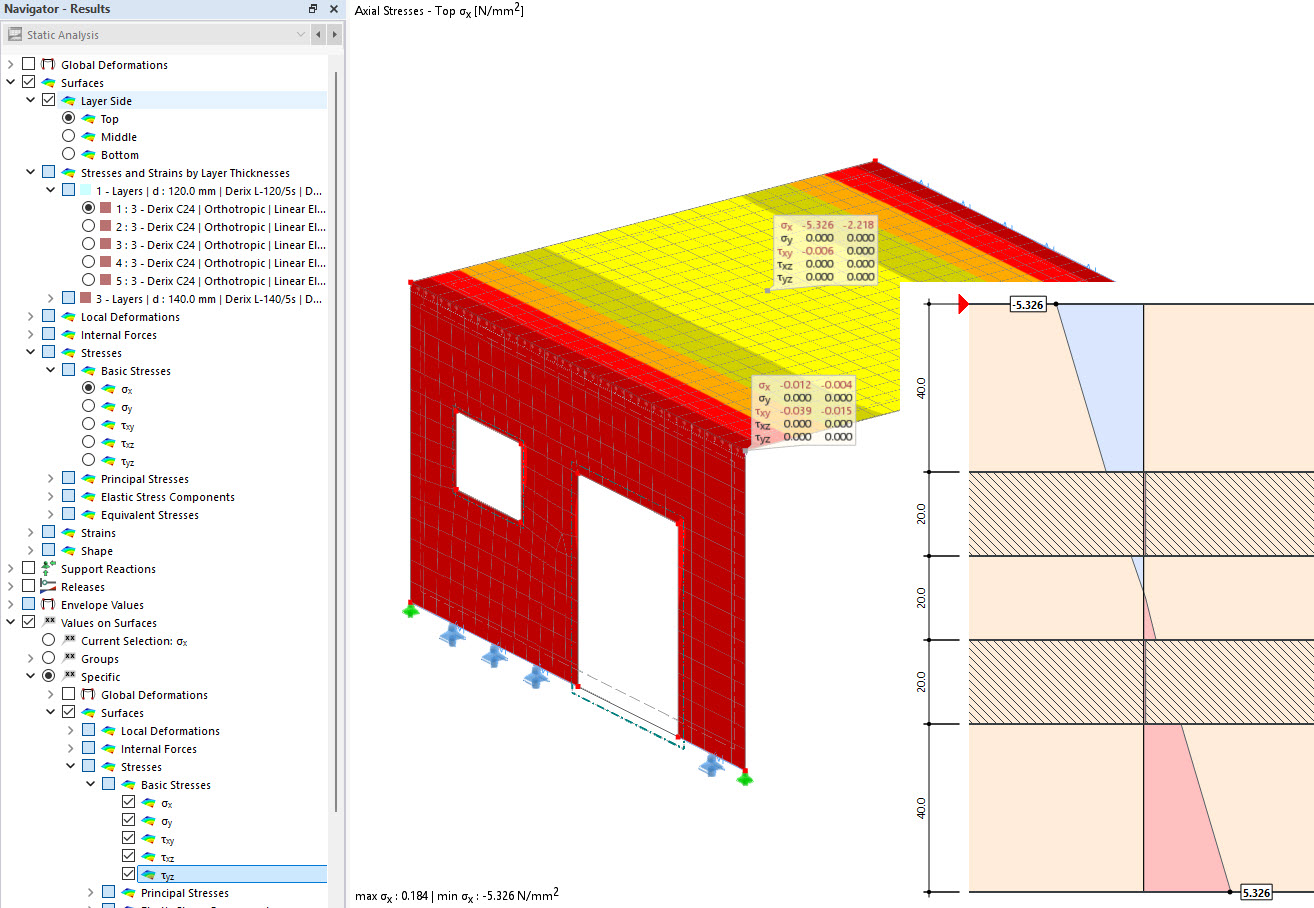Expand the Support Reactions node
The height and width of the screenshot is (908, 1314).
click(x=11, y=569)
